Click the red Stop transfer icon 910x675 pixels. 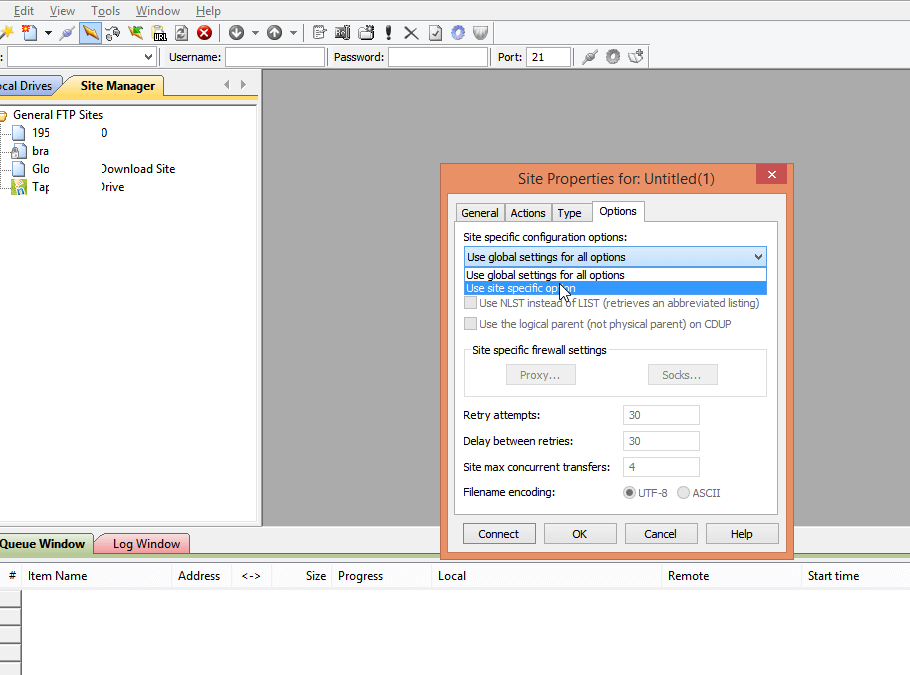pyautogui.click(x=204, y=33)
